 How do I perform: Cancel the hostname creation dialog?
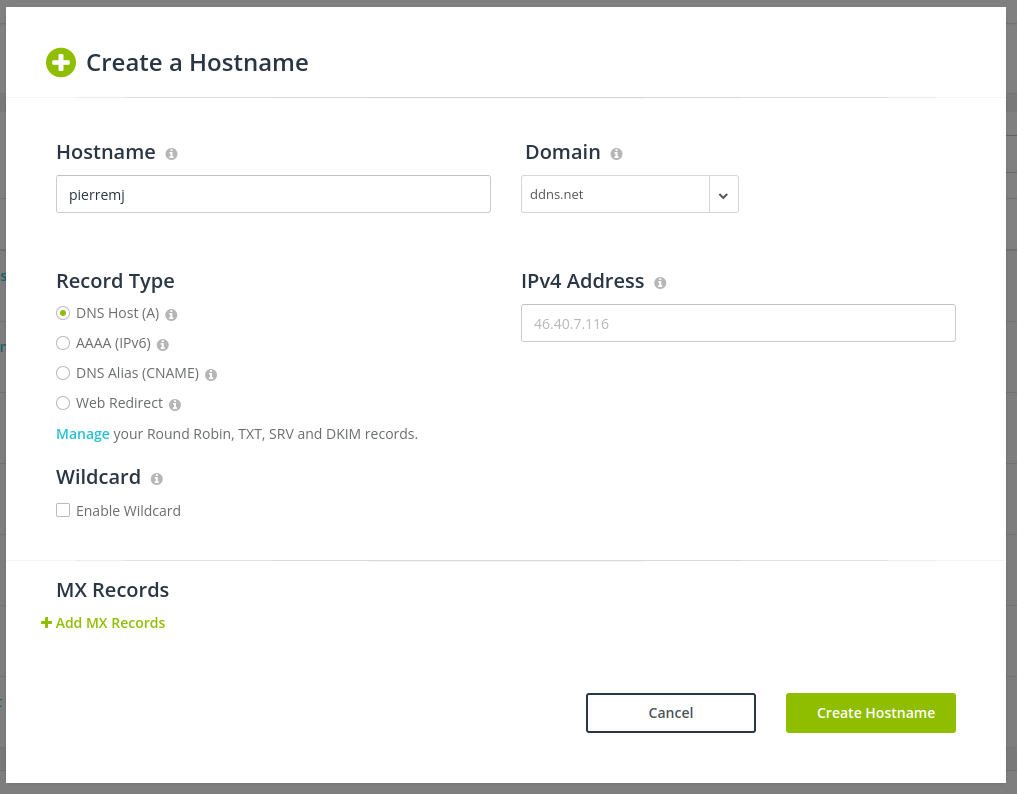tap(670, 713)
